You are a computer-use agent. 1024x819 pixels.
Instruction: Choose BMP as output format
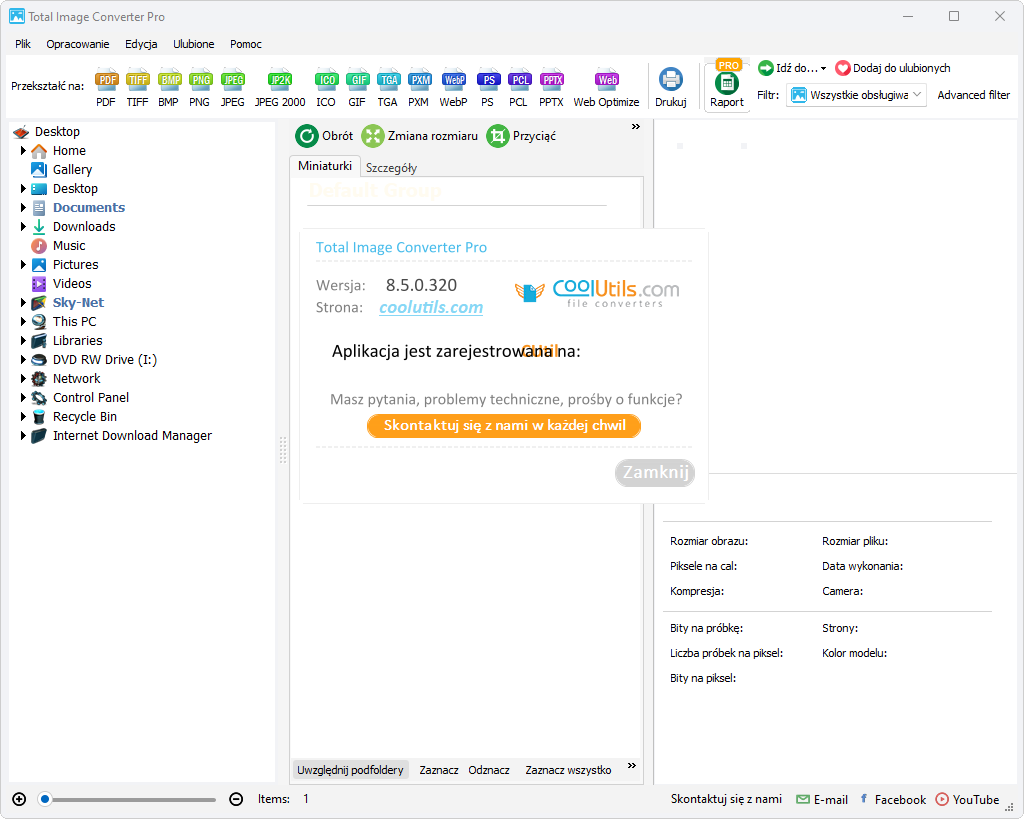[x=168, y=87]
